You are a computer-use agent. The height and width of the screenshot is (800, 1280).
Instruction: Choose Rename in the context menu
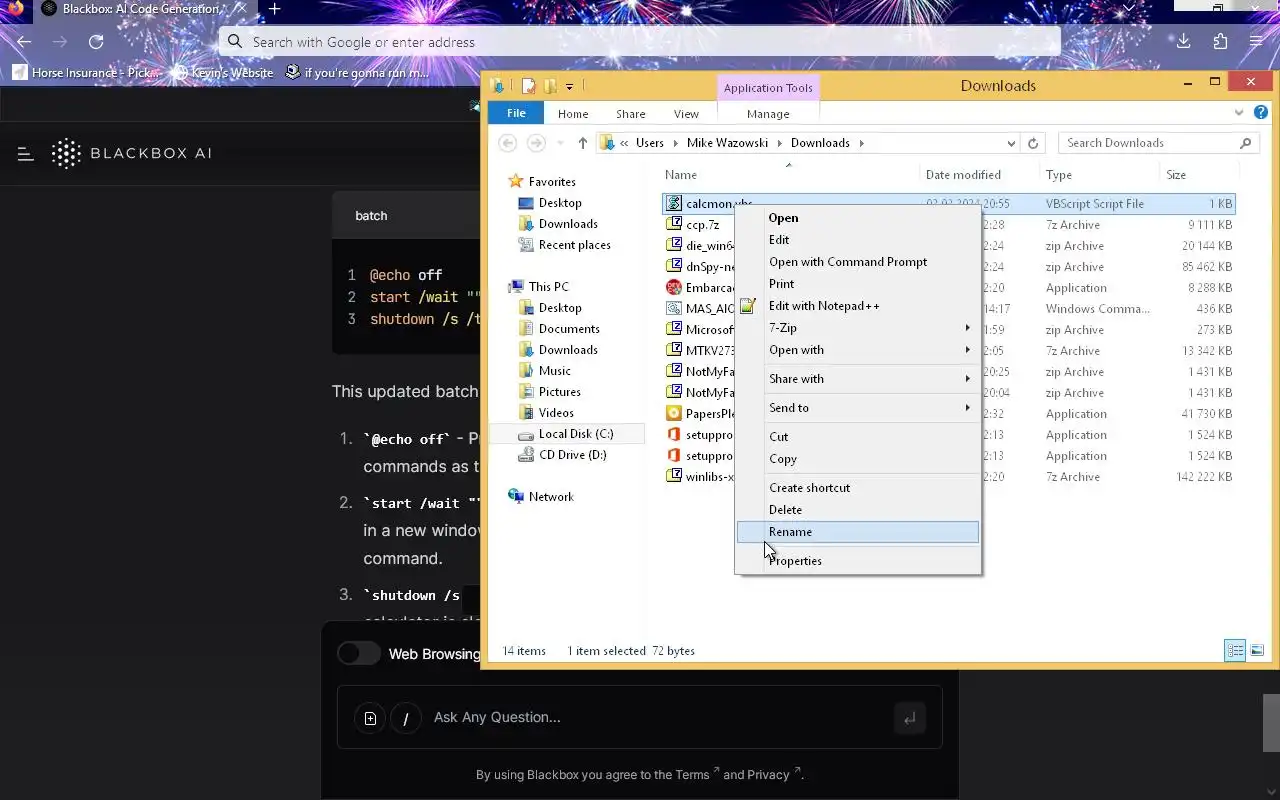[858, 532]
